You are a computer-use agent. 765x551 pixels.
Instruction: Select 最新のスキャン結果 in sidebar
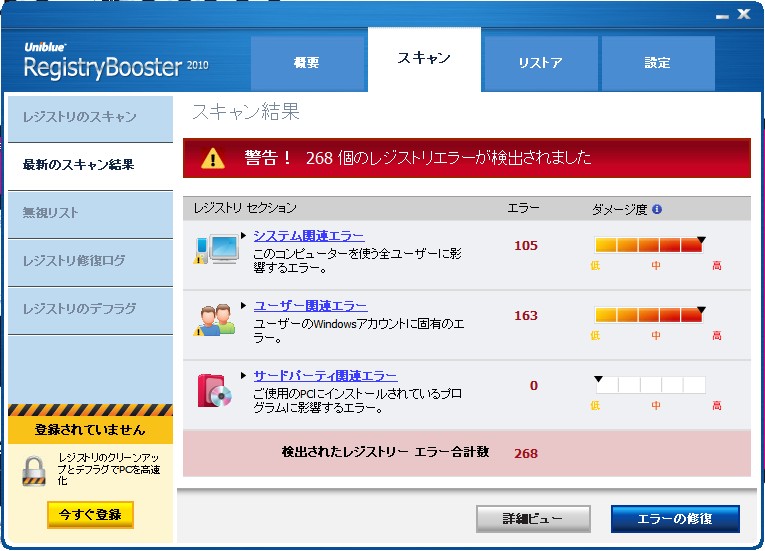pos(90,166)
